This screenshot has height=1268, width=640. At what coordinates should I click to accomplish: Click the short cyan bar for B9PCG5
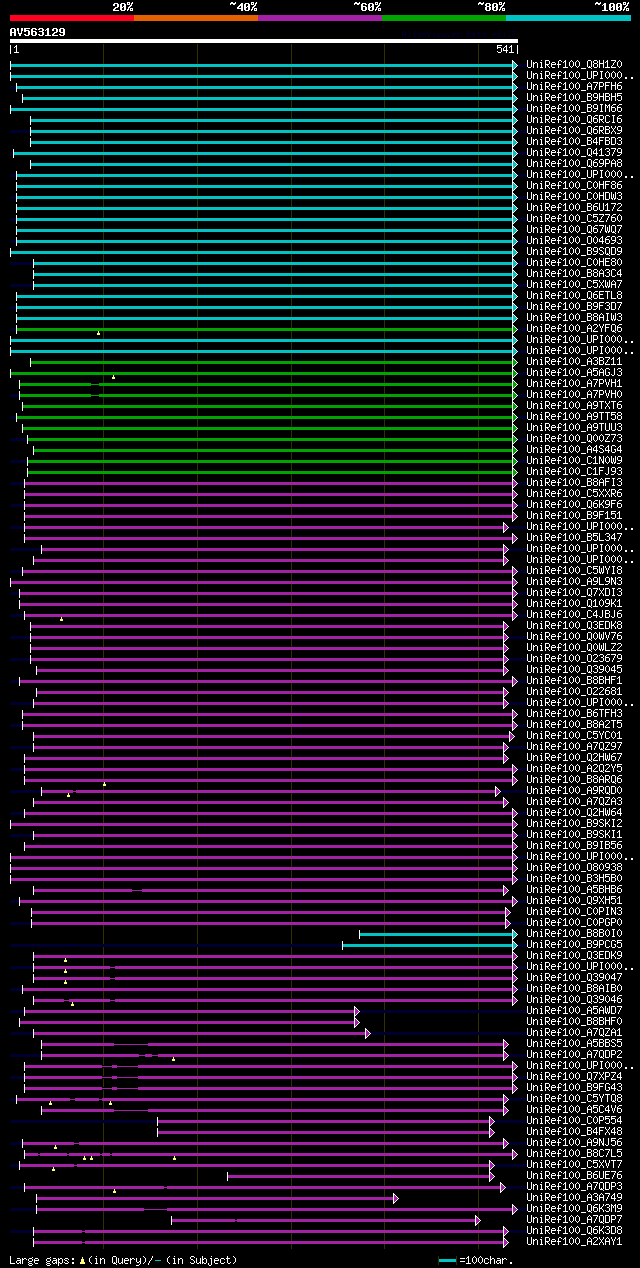(x=429, y=945)
